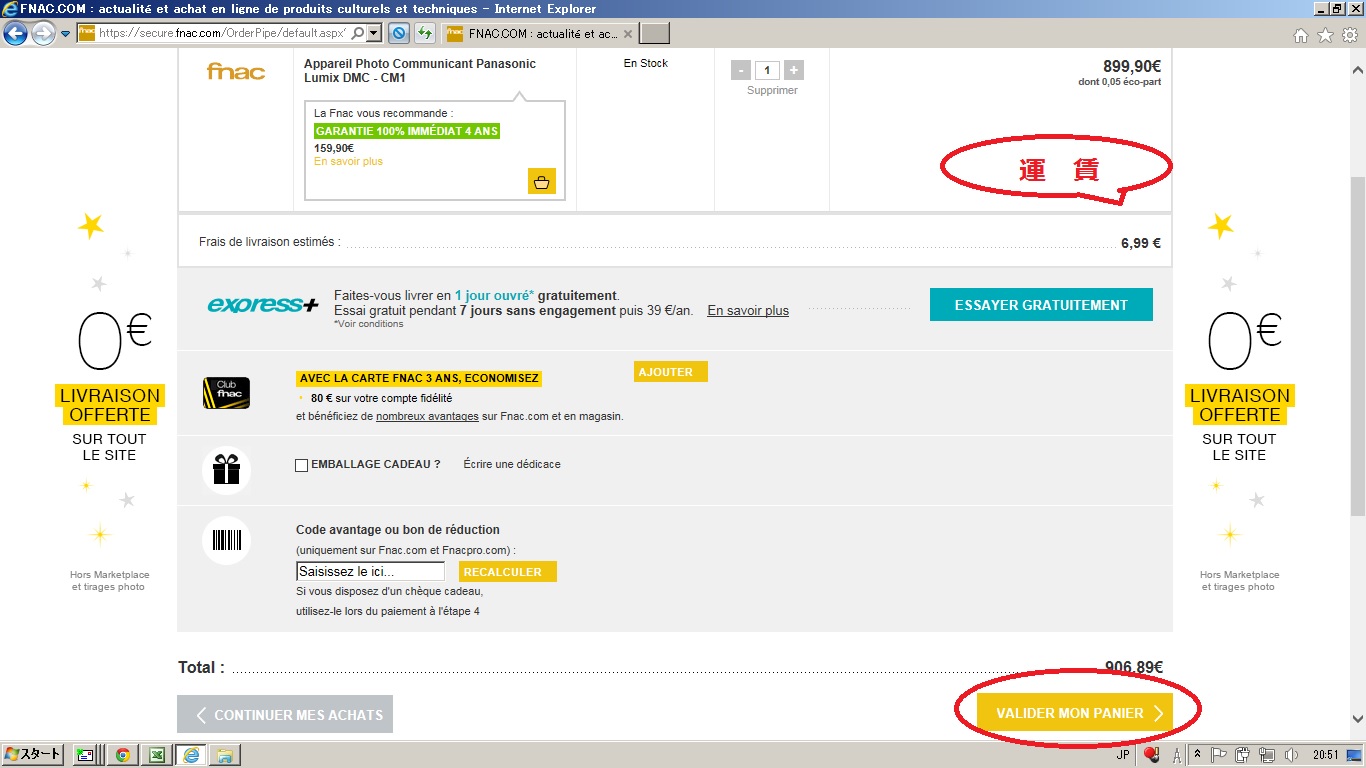1366x768 pixels.
Task: Click the fnac seller logo
Action: point(236,71)
